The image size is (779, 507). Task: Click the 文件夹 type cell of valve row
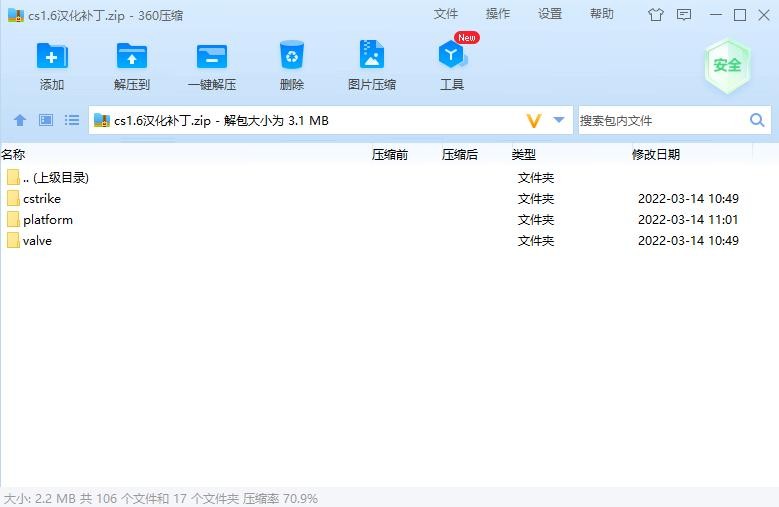click(x=536, y=240)
